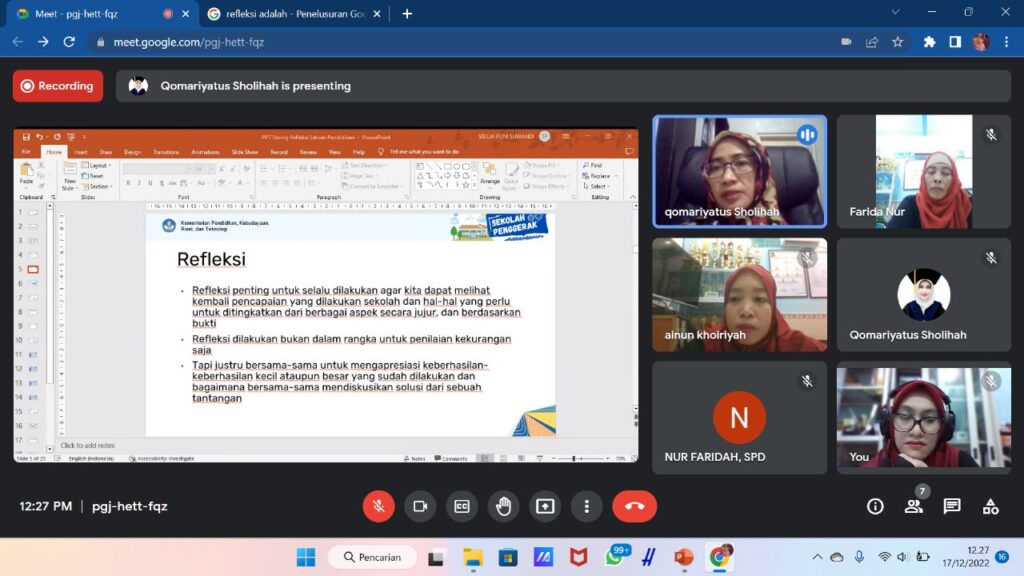This screenshot has width=1024, height=576.
Task: Open a new Chrome tab
Action: point(407,14)
